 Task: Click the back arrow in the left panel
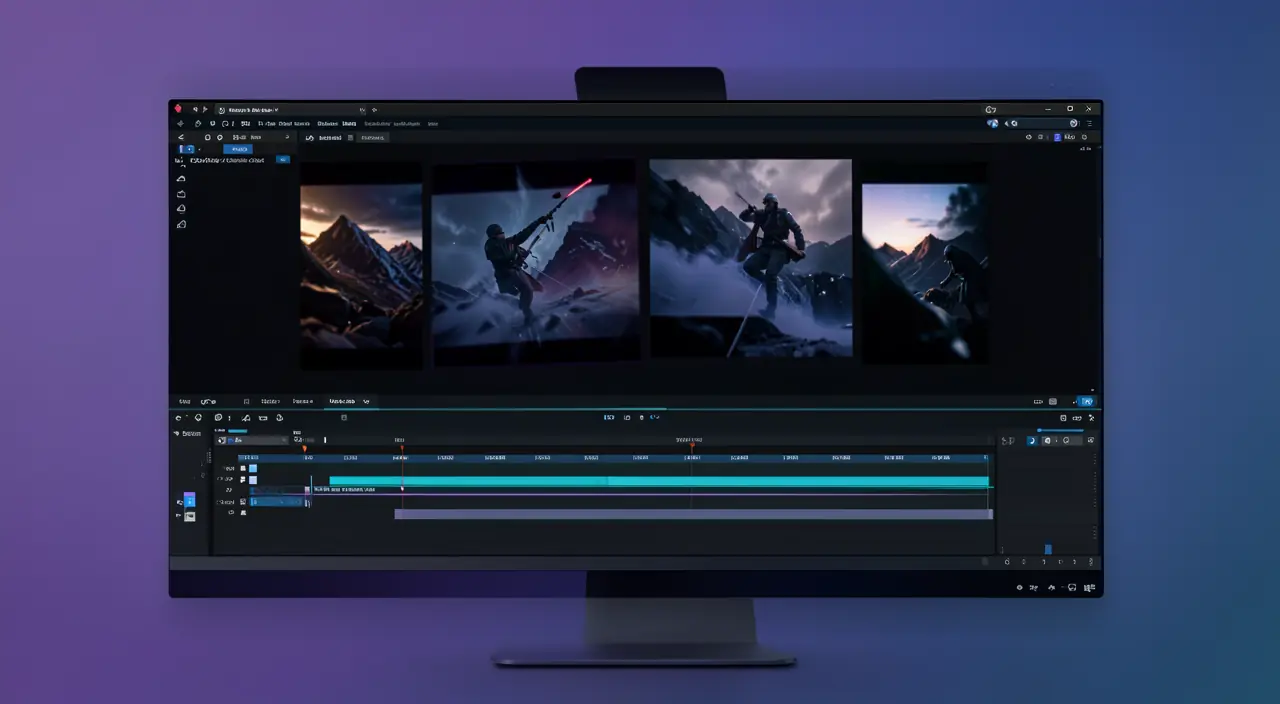pos(181,137)
